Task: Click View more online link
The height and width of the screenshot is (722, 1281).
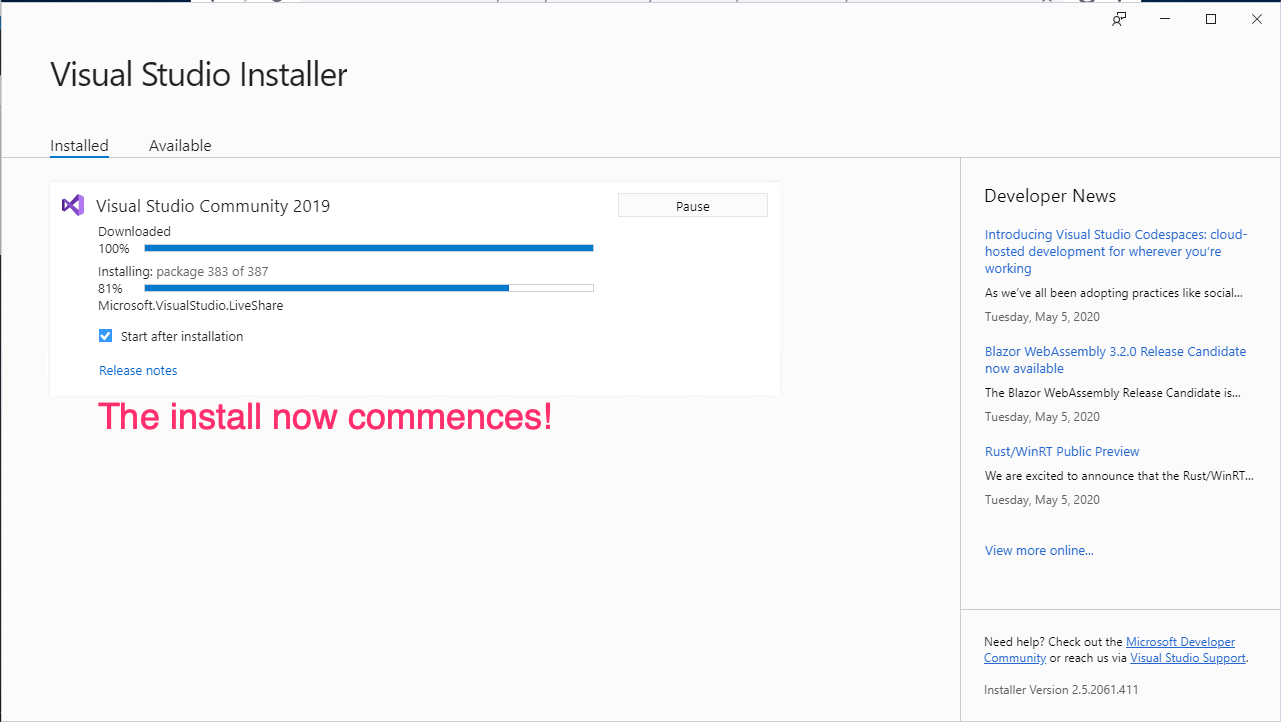Action: 1039,550
